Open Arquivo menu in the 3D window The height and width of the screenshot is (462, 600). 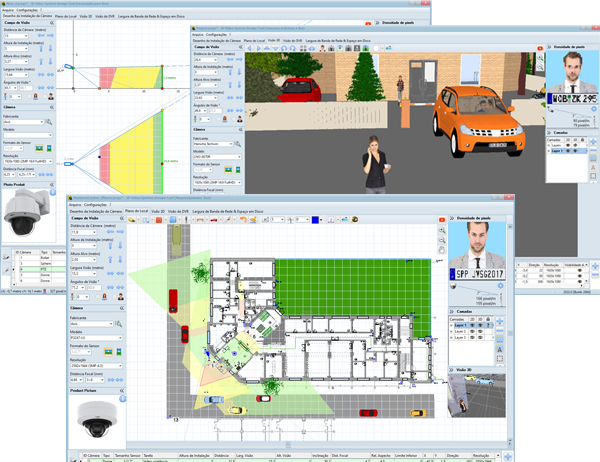click(198, 34)
